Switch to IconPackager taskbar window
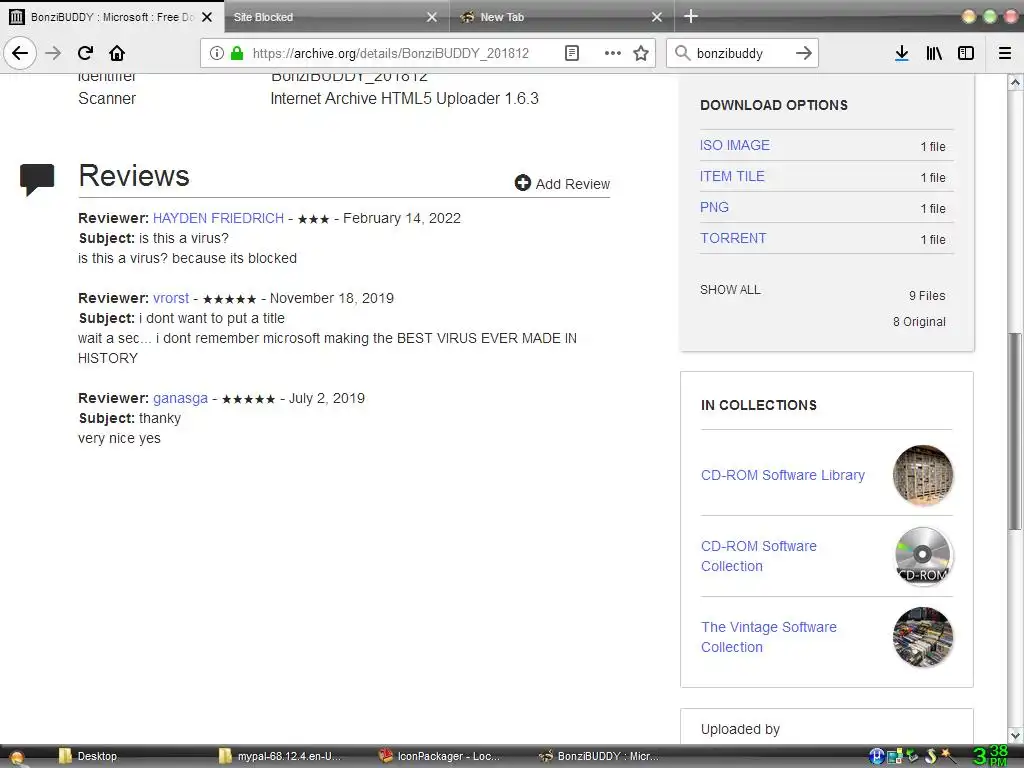The image size is (1024, 768). click(x=440, y=756)
